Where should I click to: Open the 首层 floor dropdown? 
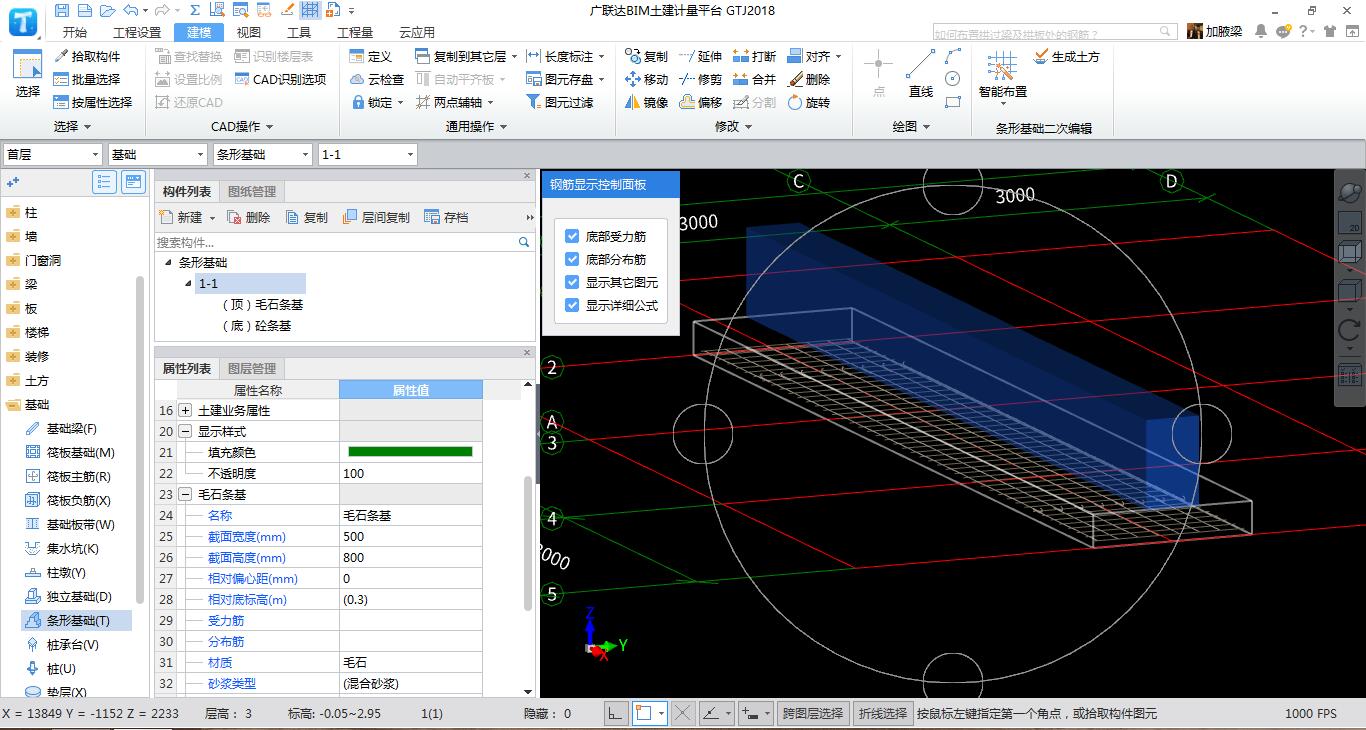point(53,154)
